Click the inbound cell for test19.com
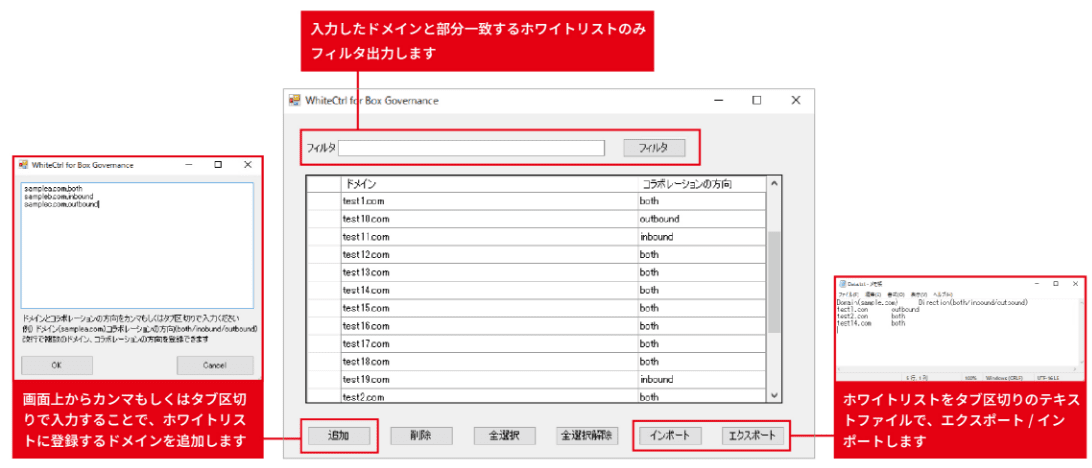Image resolution: width=1092 pixels, height=468 pixels. click(x=700, y=379)
